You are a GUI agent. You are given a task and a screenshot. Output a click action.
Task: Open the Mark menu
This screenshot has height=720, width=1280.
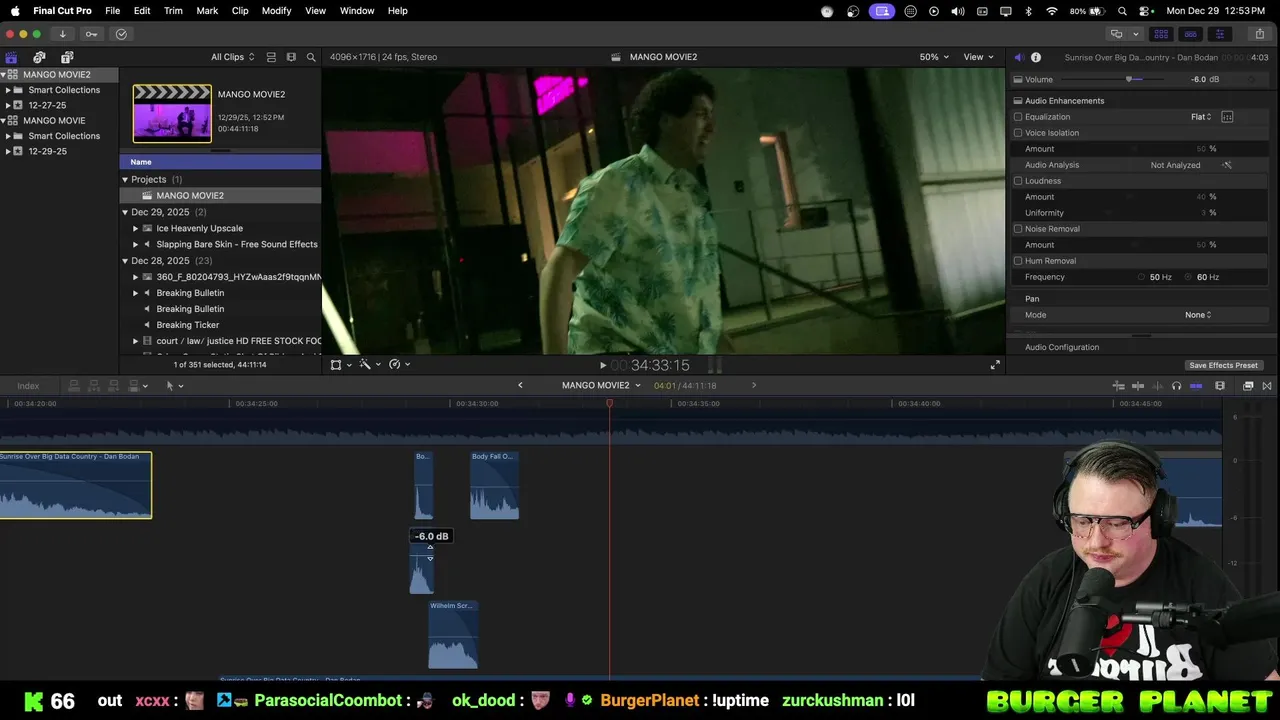click(207, 11)
